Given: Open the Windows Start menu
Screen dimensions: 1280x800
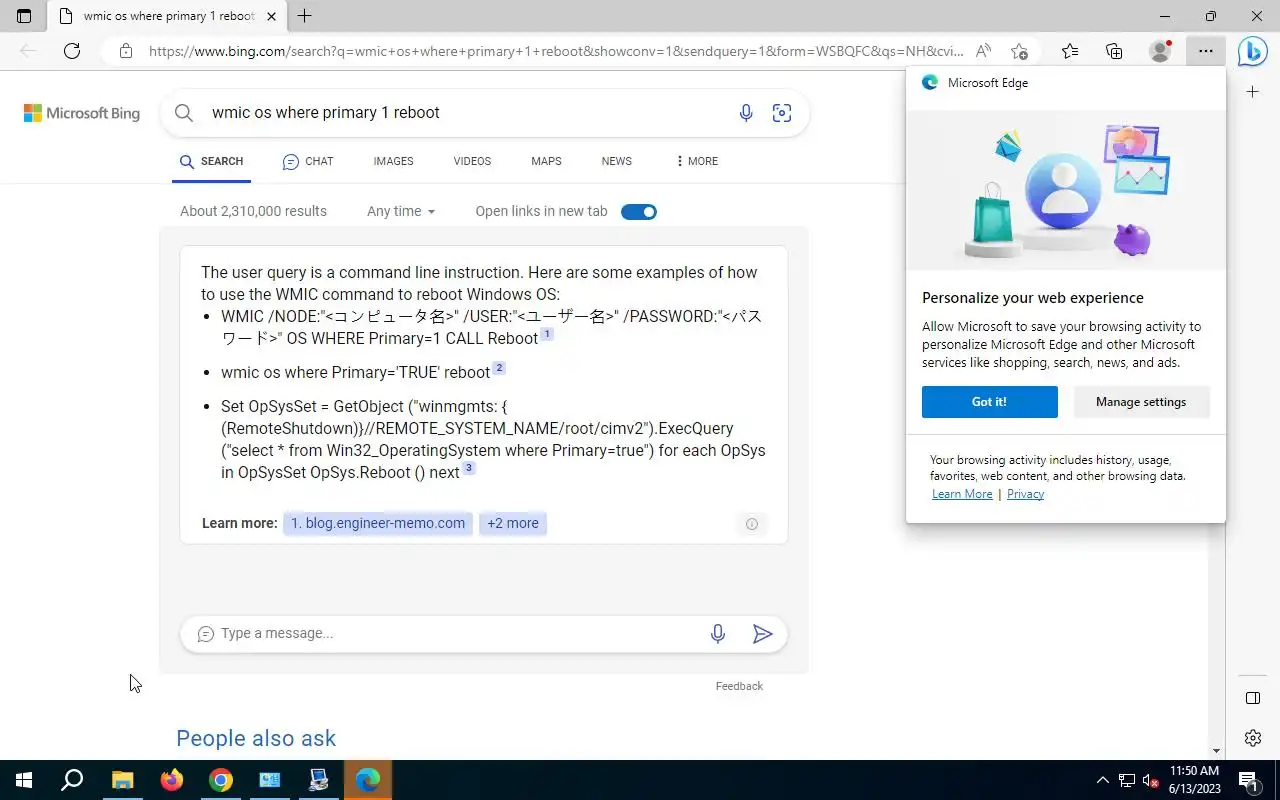Looking at the screenshot, I should (24, 780).
